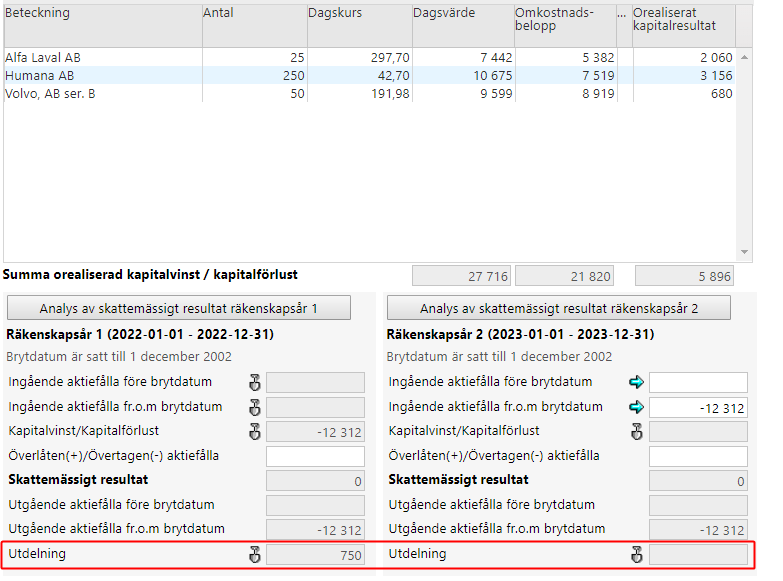Sort by Dagskurs column header
783x581 pixels.
pos(360,26)
